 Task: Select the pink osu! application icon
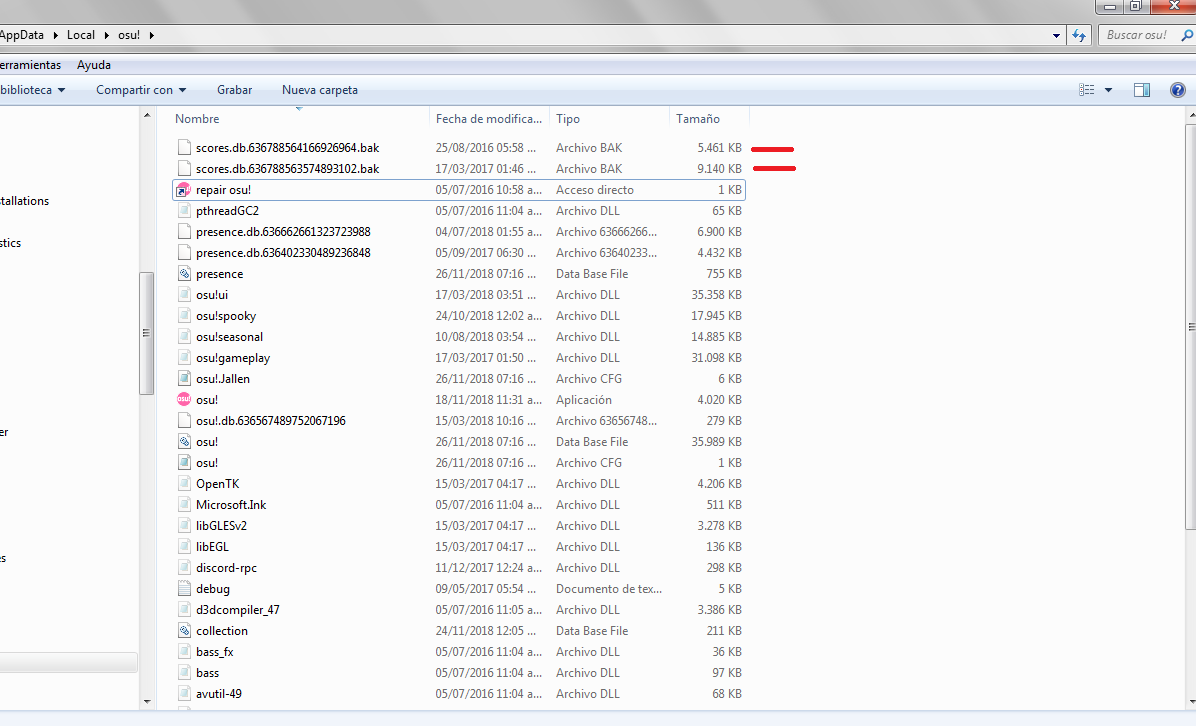184,400
